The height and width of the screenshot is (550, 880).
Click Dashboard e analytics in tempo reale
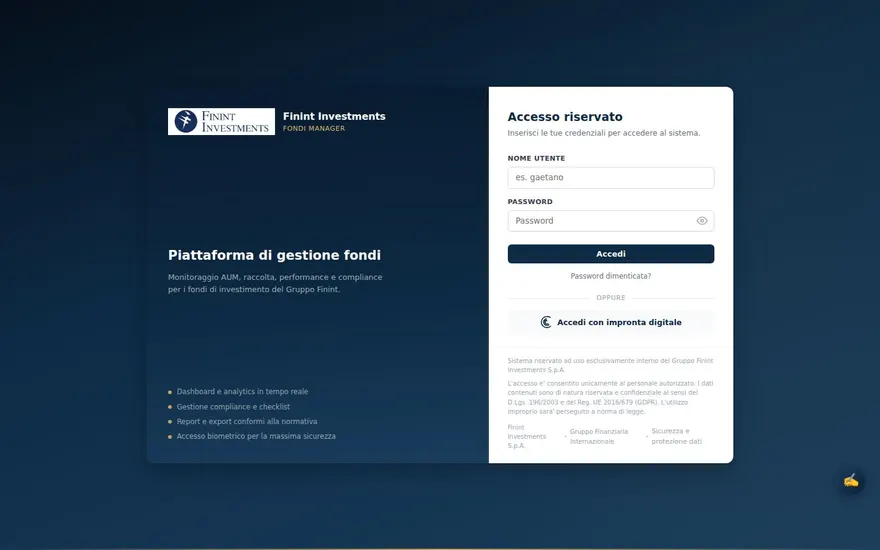(242, 392)
